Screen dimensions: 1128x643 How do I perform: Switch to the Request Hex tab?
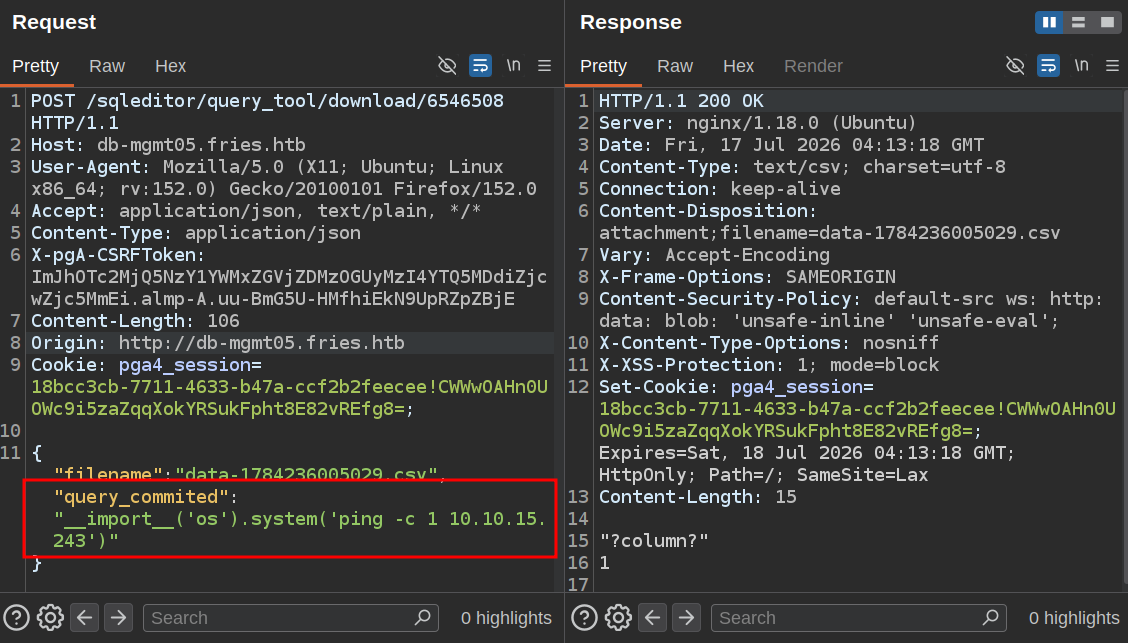170,66
